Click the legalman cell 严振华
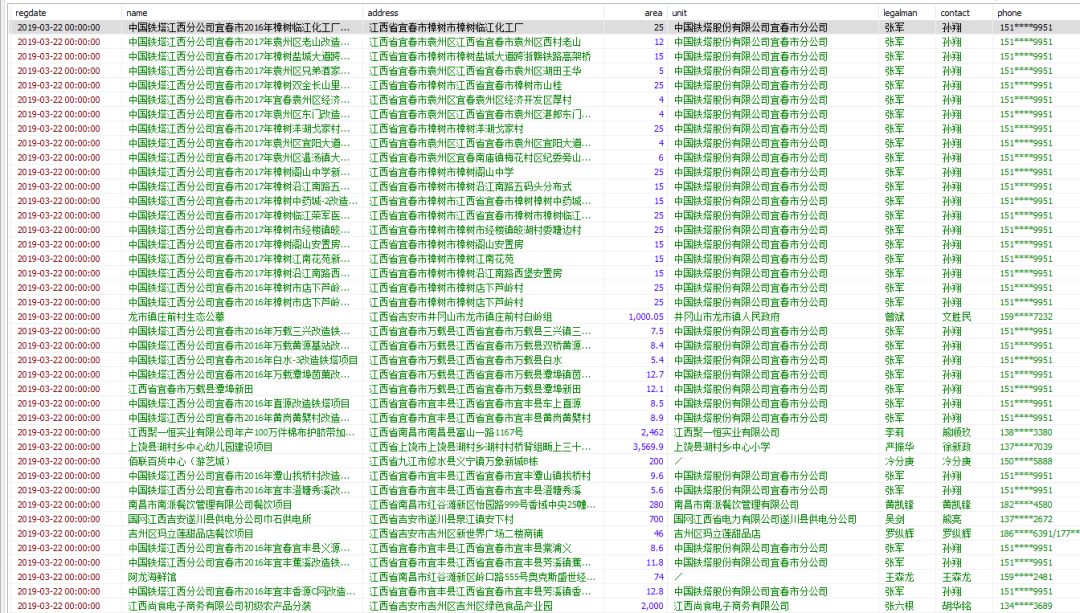 pos(900,447)
